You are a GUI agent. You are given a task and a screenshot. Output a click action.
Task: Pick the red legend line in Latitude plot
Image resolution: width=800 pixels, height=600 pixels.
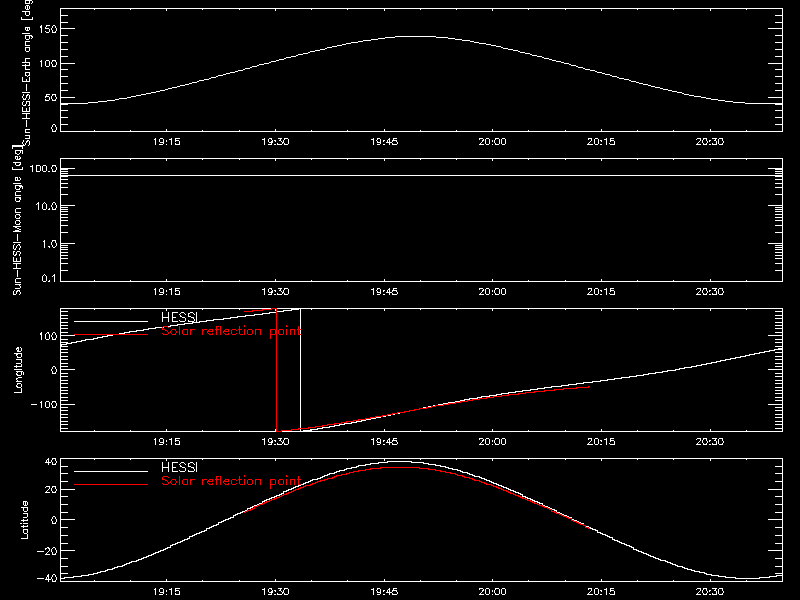[x=111, y=485]
